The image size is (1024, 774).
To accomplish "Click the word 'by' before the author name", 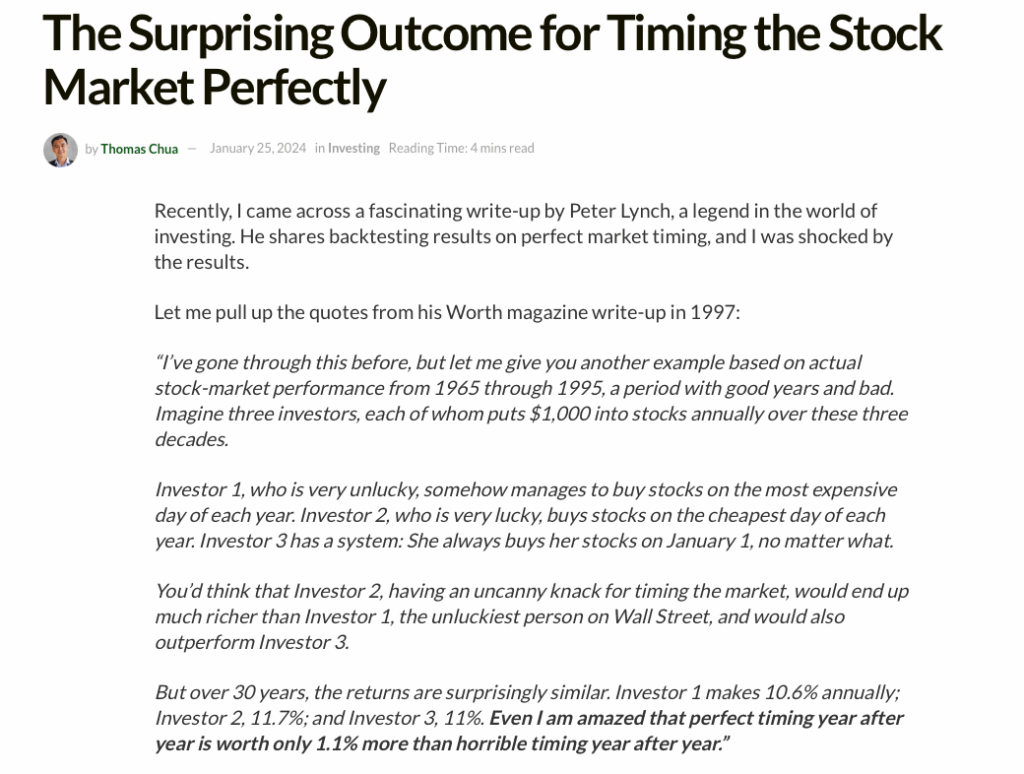I will coord(91,149).
